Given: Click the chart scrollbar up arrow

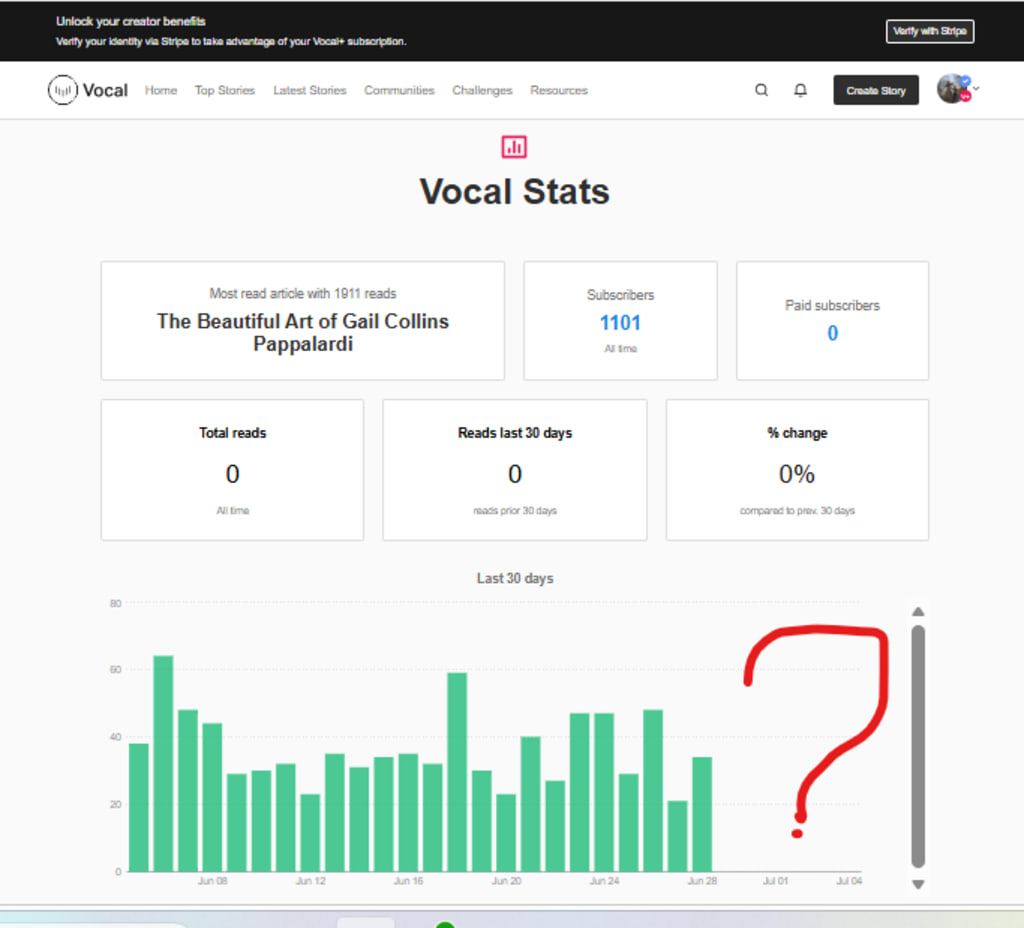Looking at the screenshot, I should [x=918, y=612].
